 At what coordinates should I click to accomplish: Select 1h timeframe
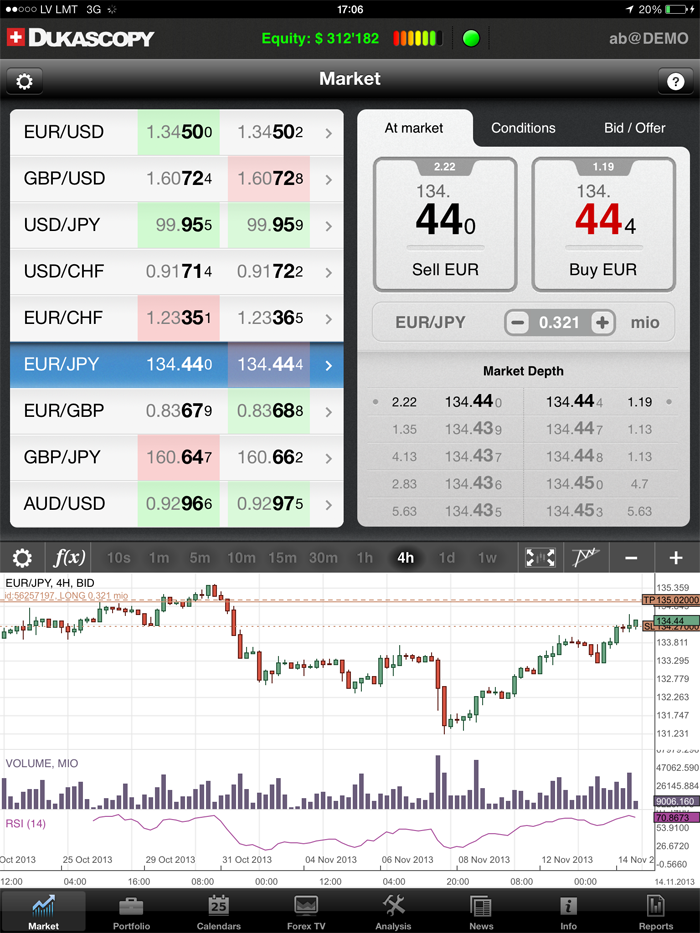pyautogui.click(x=364, y=558)
